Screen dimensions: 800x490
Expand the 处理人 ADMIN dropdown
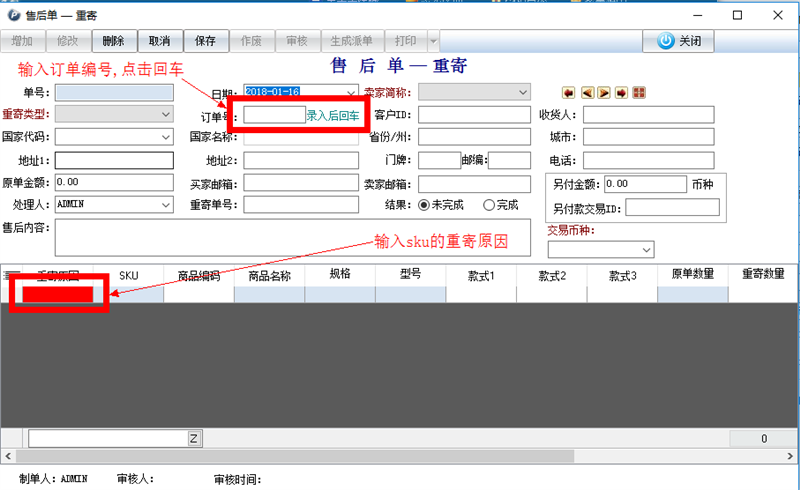[x=166, y=204]
